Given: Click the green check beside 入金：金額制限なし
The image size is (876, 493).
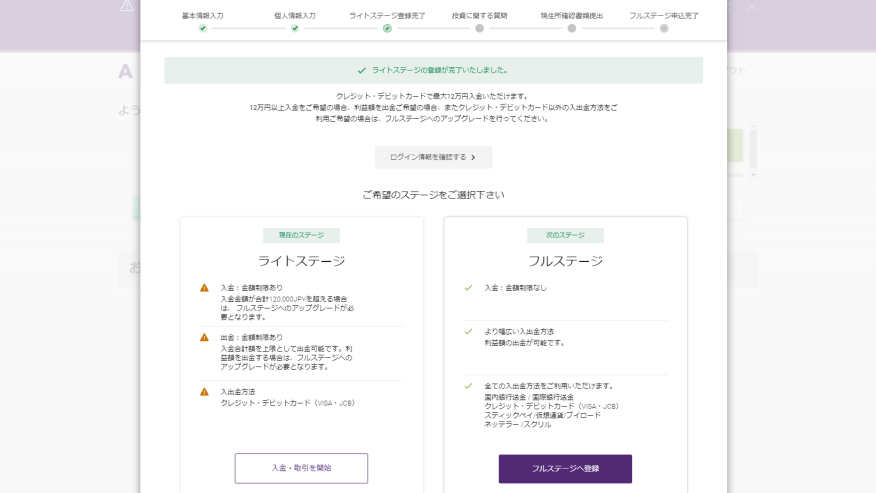Looking at the screenshot, I should coord(468,288).
